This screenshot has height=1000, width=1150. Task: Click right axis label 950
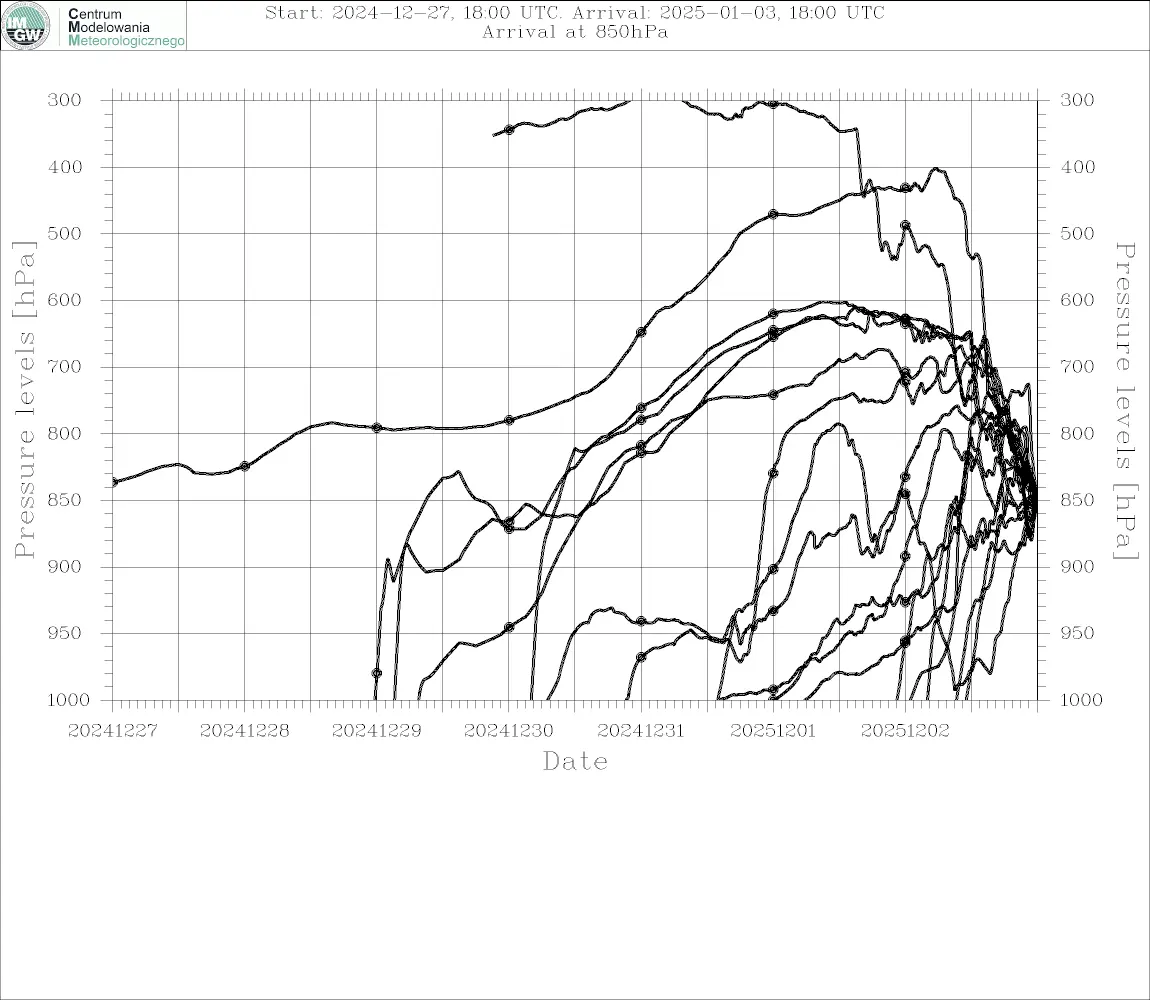1077,633
